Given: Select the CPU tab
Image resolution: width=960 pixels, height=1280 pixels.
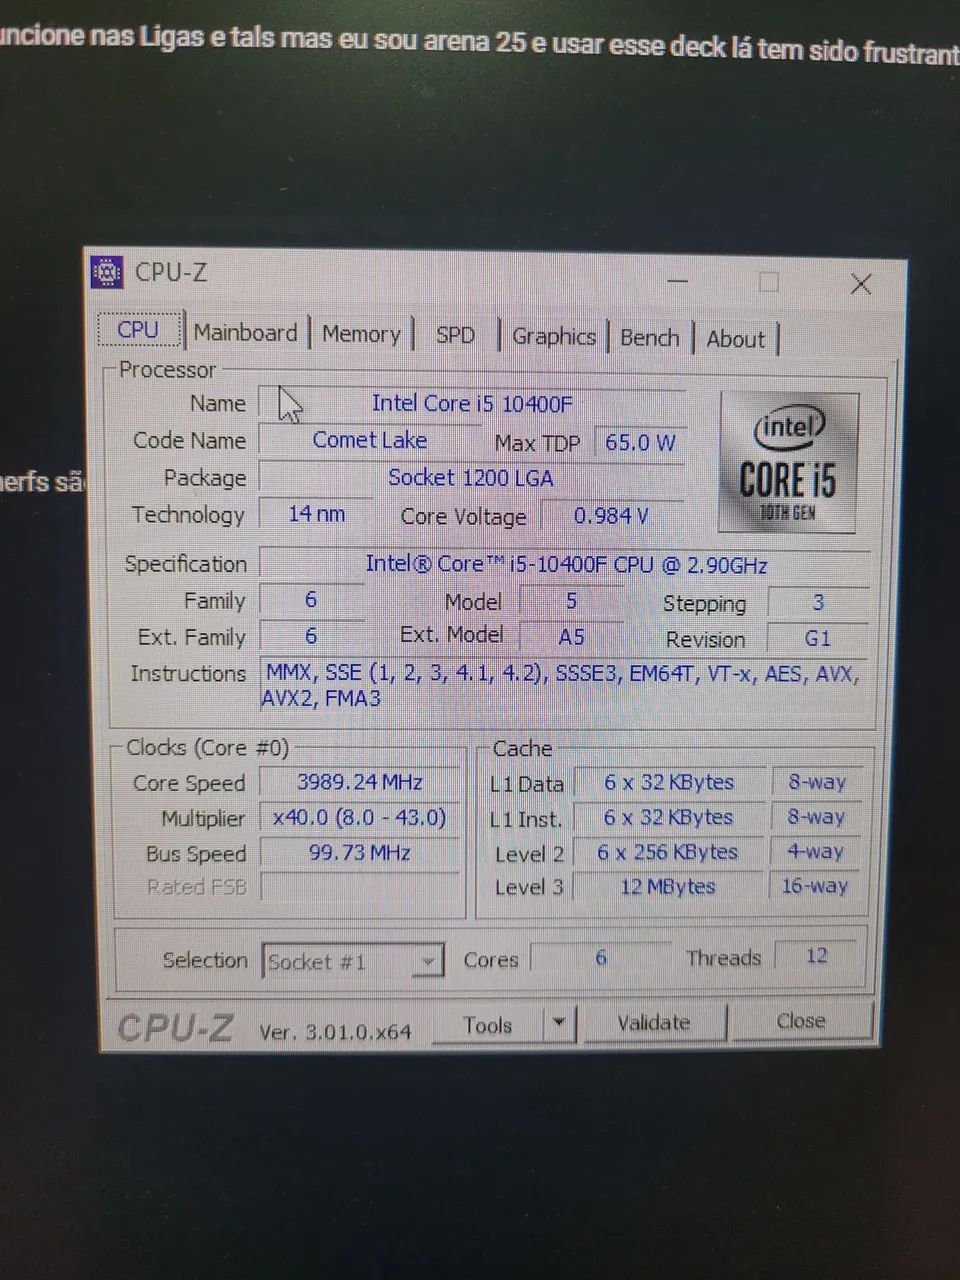Looking at the screenshot, I should pos(138,329).
